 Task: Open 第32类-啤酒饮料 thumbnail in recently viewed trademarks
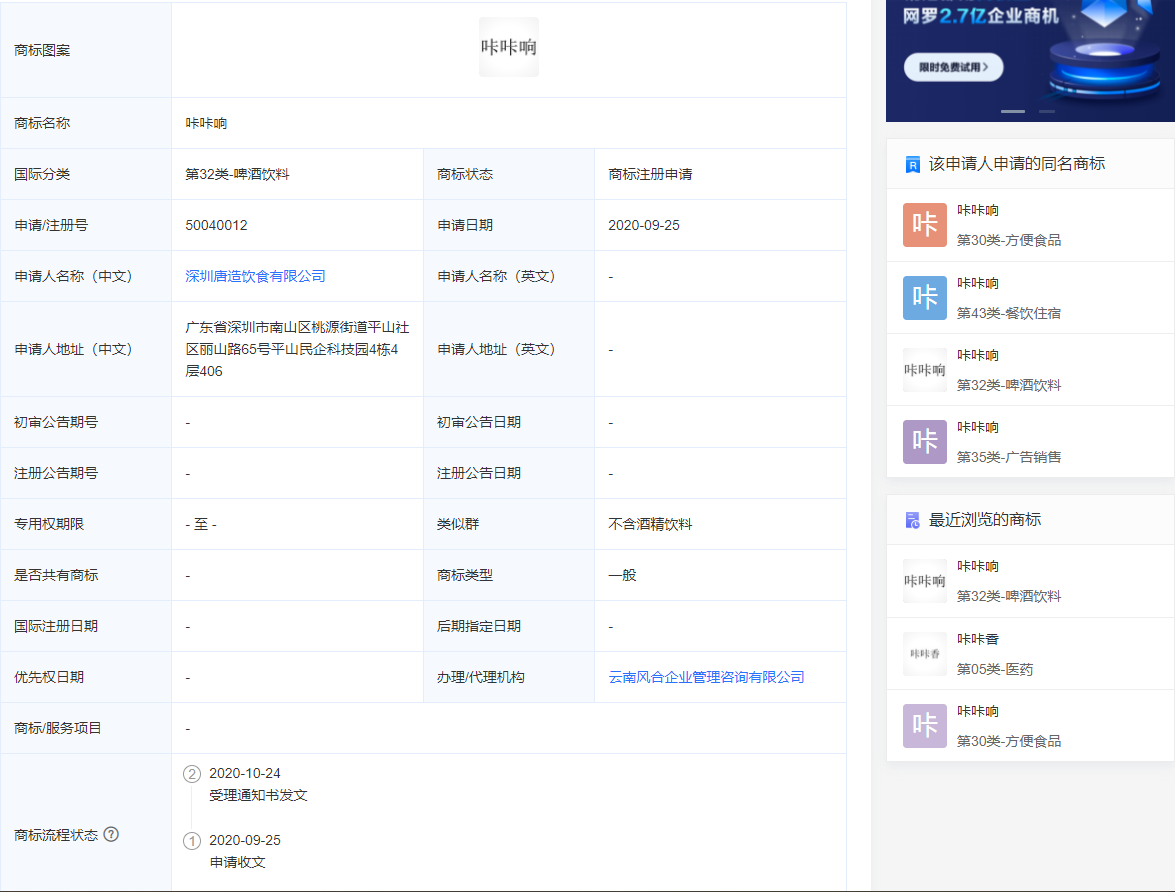tap(924, 581)
